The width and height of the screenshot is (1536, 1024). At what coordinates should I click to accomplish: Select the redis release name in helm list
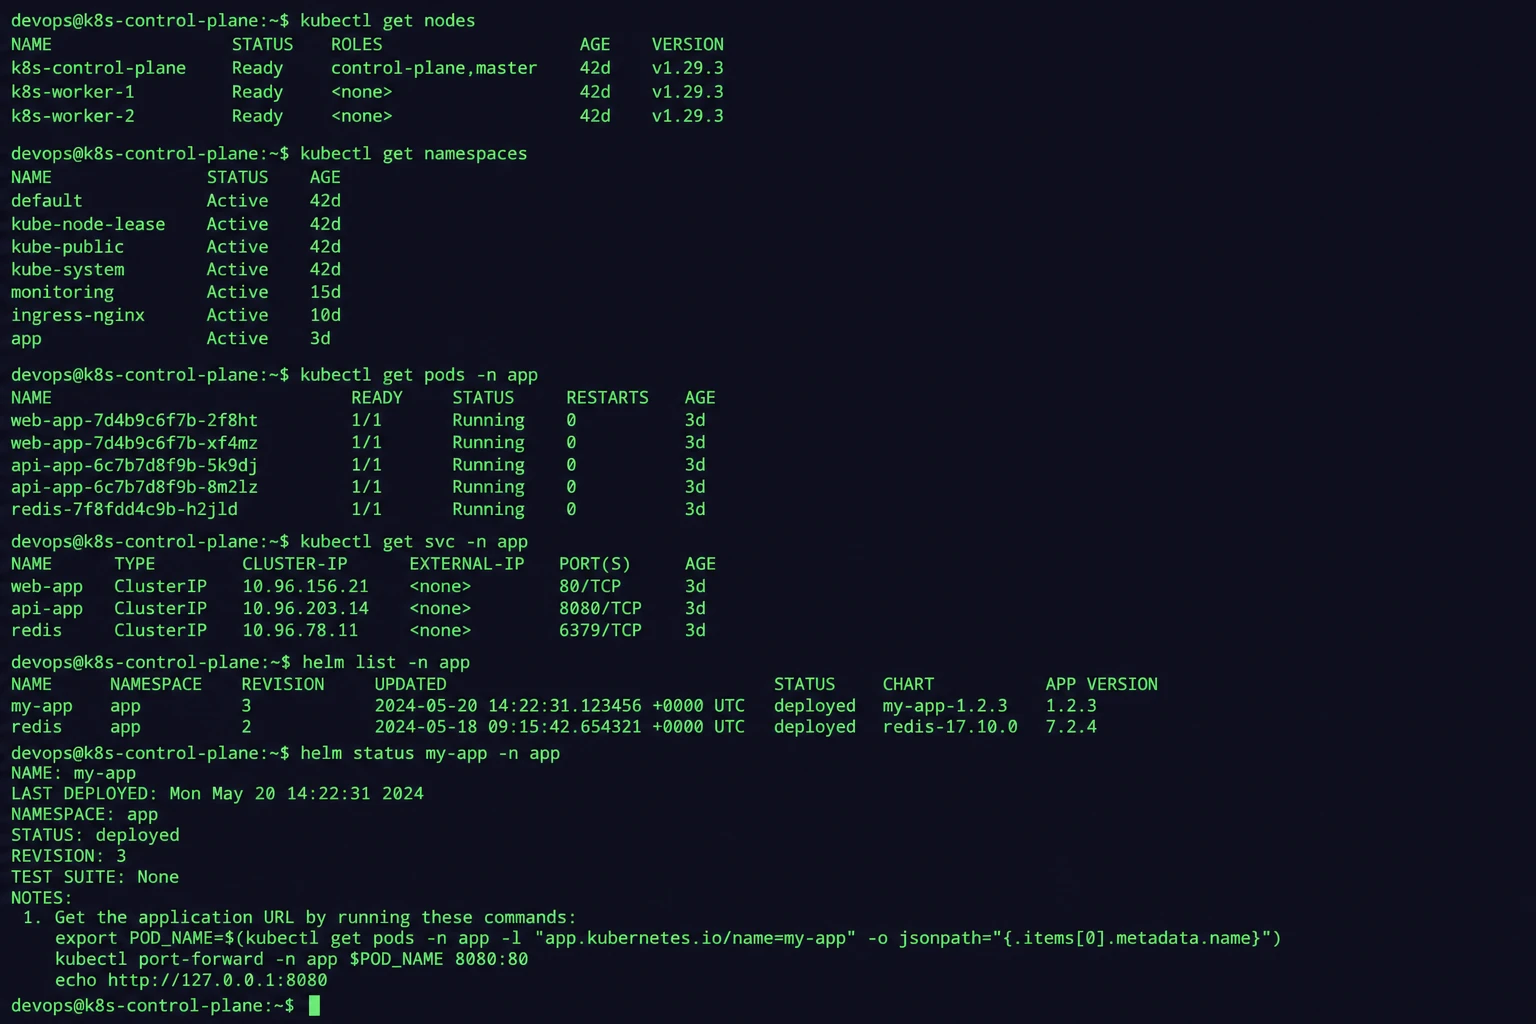(36, 727)
